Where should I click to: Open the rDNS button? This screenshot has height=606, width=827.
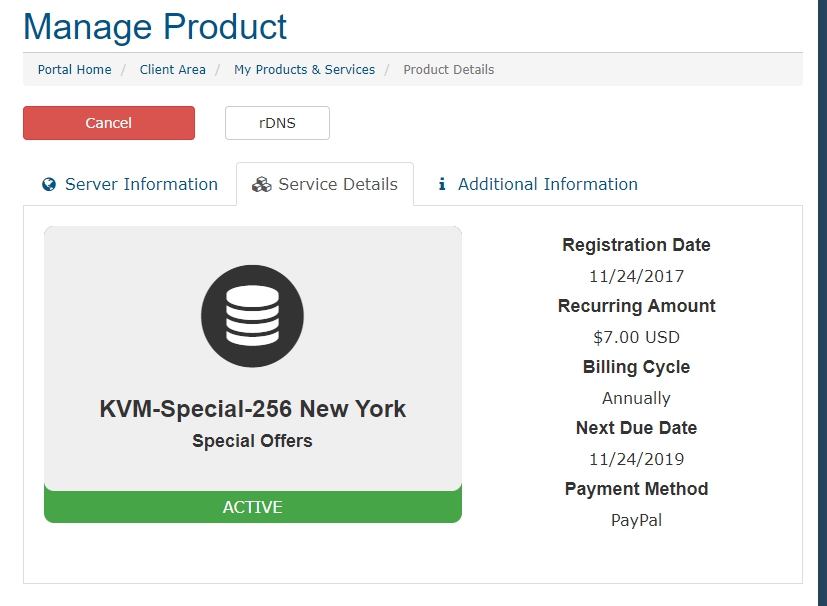pyautogui.click(x=277, y=123)
